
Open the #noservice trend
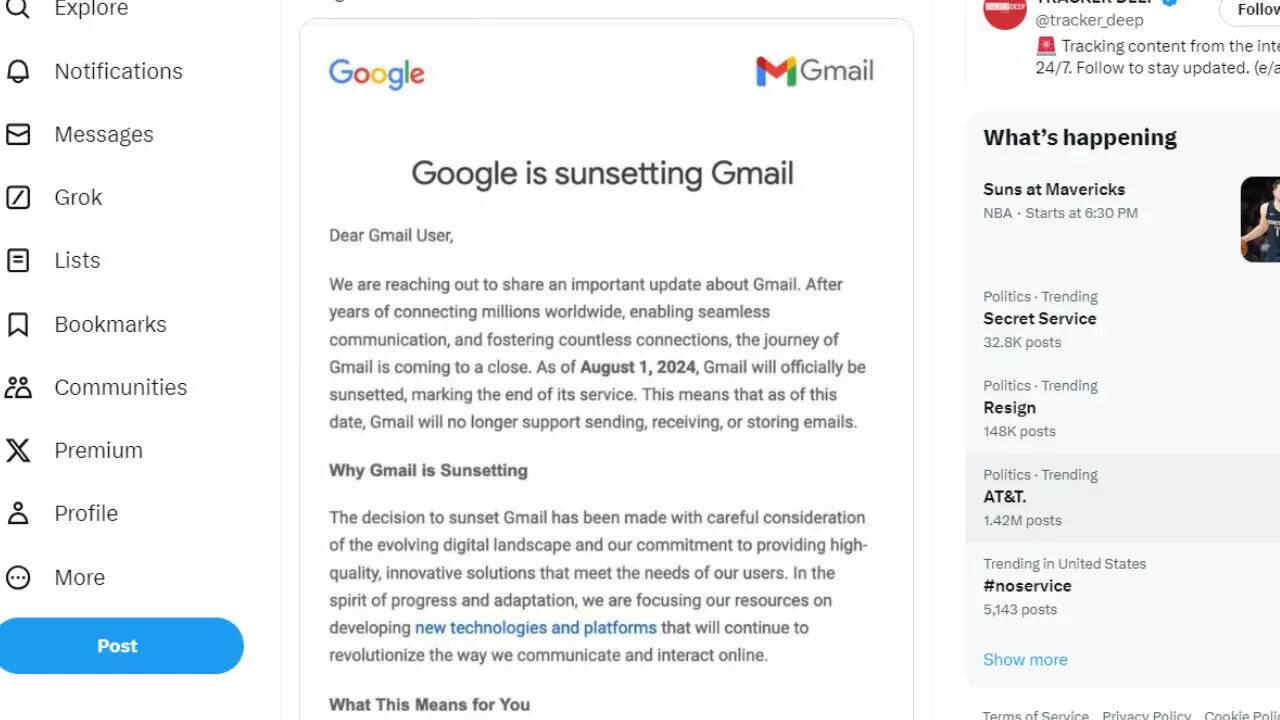click(x=1027, y=585)
